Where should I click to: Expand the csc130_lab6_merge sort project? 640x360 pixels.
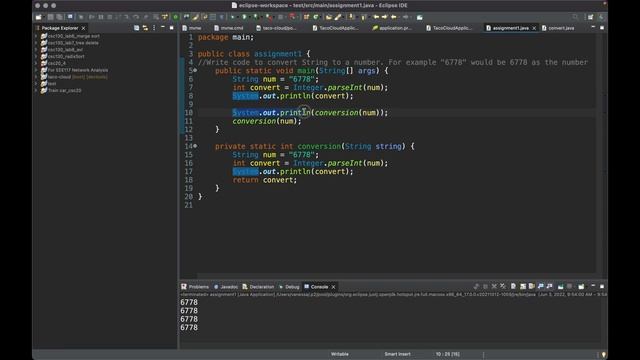[36, 36]
